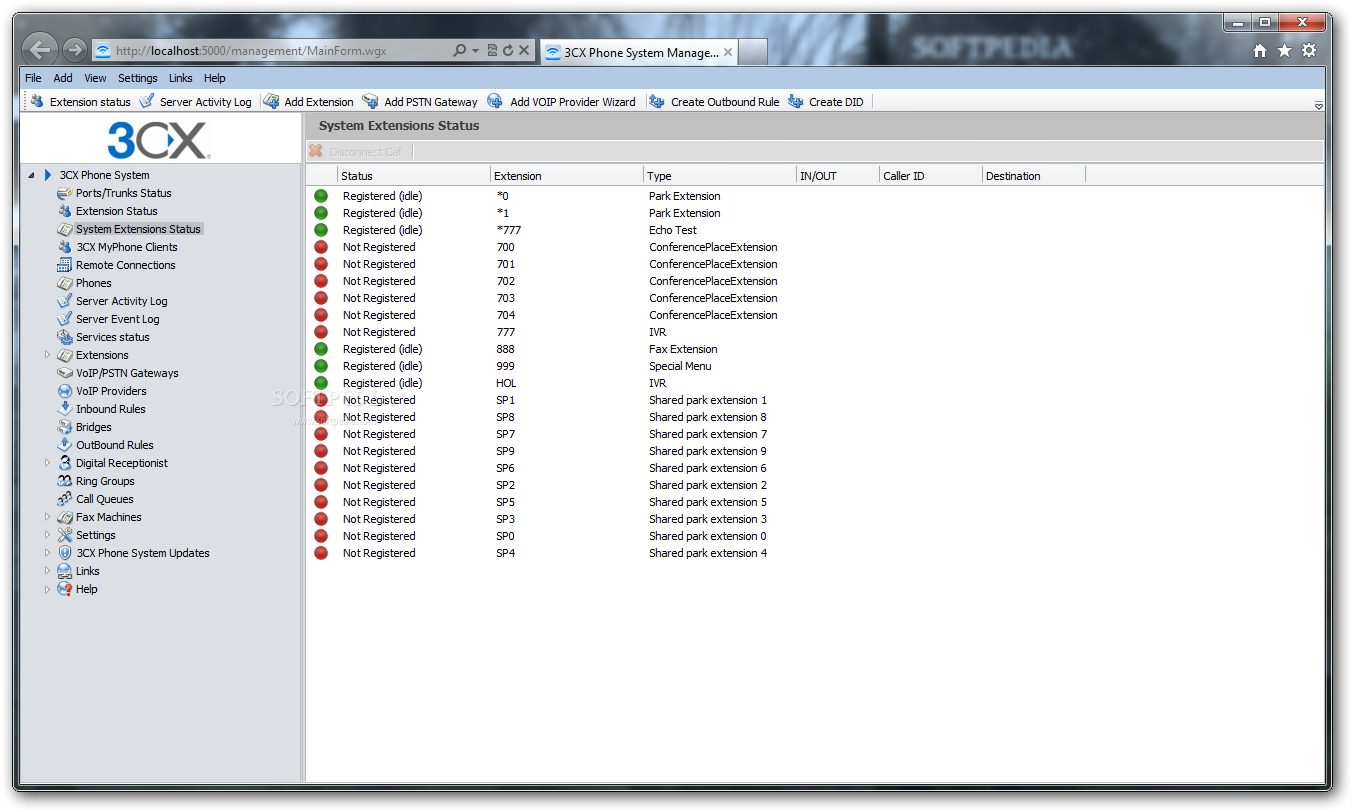
Task: Expand 3CX Phone System Updates node
Action: (47, 553)
